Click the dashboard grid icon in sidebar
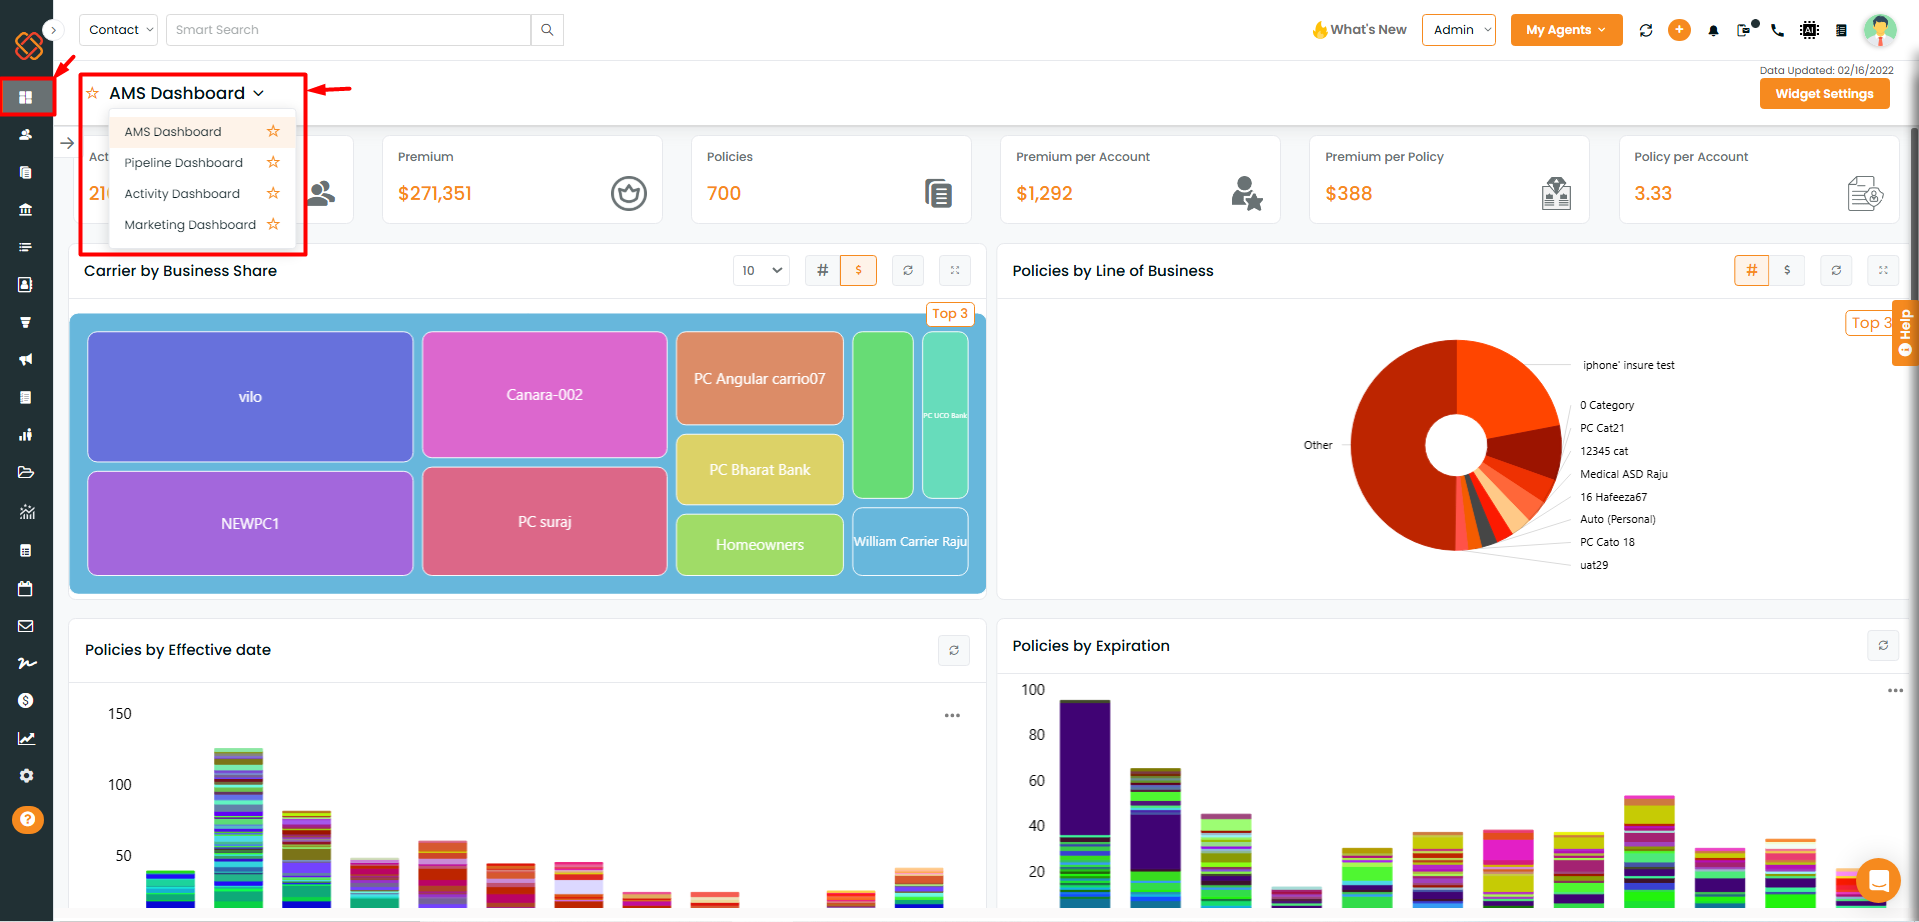This screenshot has width=1919, height=922. click(x=26, y=97)
